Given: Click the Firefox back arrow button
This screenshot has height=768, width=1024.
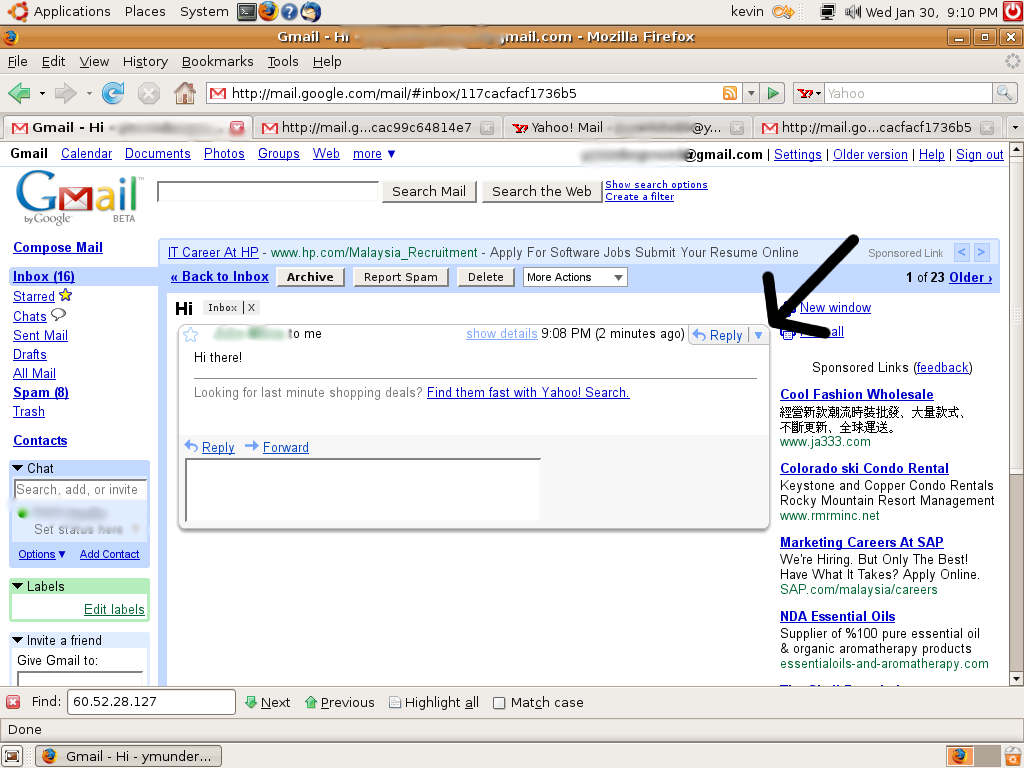Looking at the screenshot, I should point(20,93).
